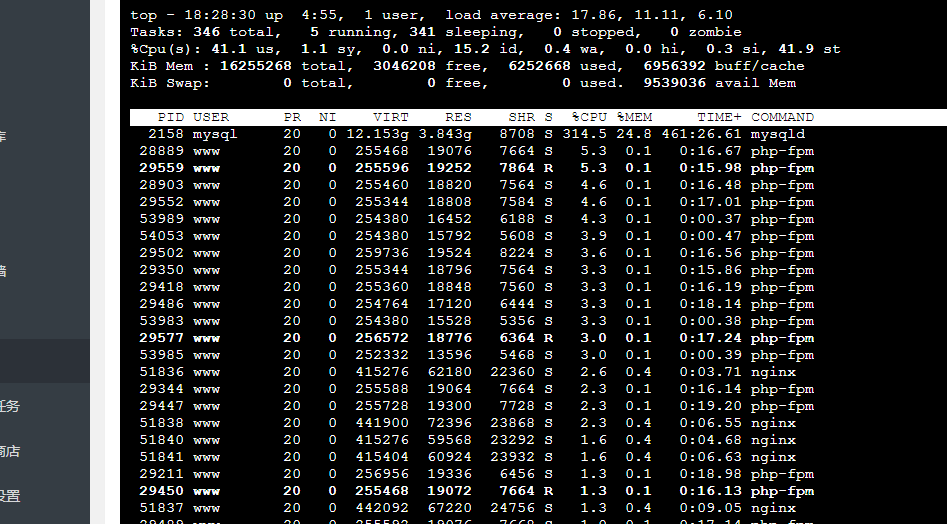Viewport: 947px width, 524px height.
Task: Click the COMMAND column header
Action: pyautogui.click(x=783, y=117)
